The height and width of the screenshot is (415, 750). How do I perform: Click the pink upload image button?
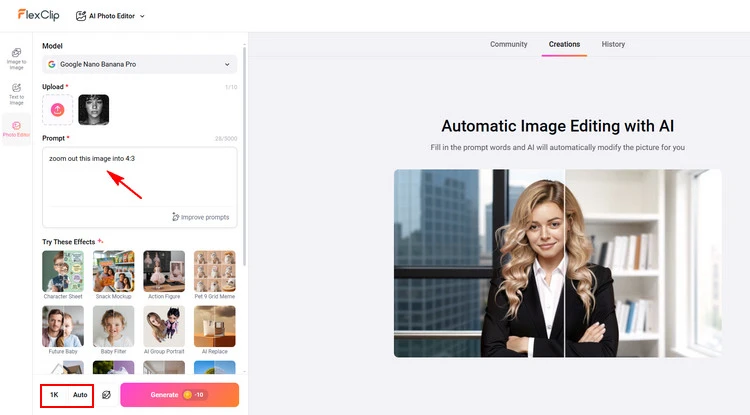click(57, 109)
